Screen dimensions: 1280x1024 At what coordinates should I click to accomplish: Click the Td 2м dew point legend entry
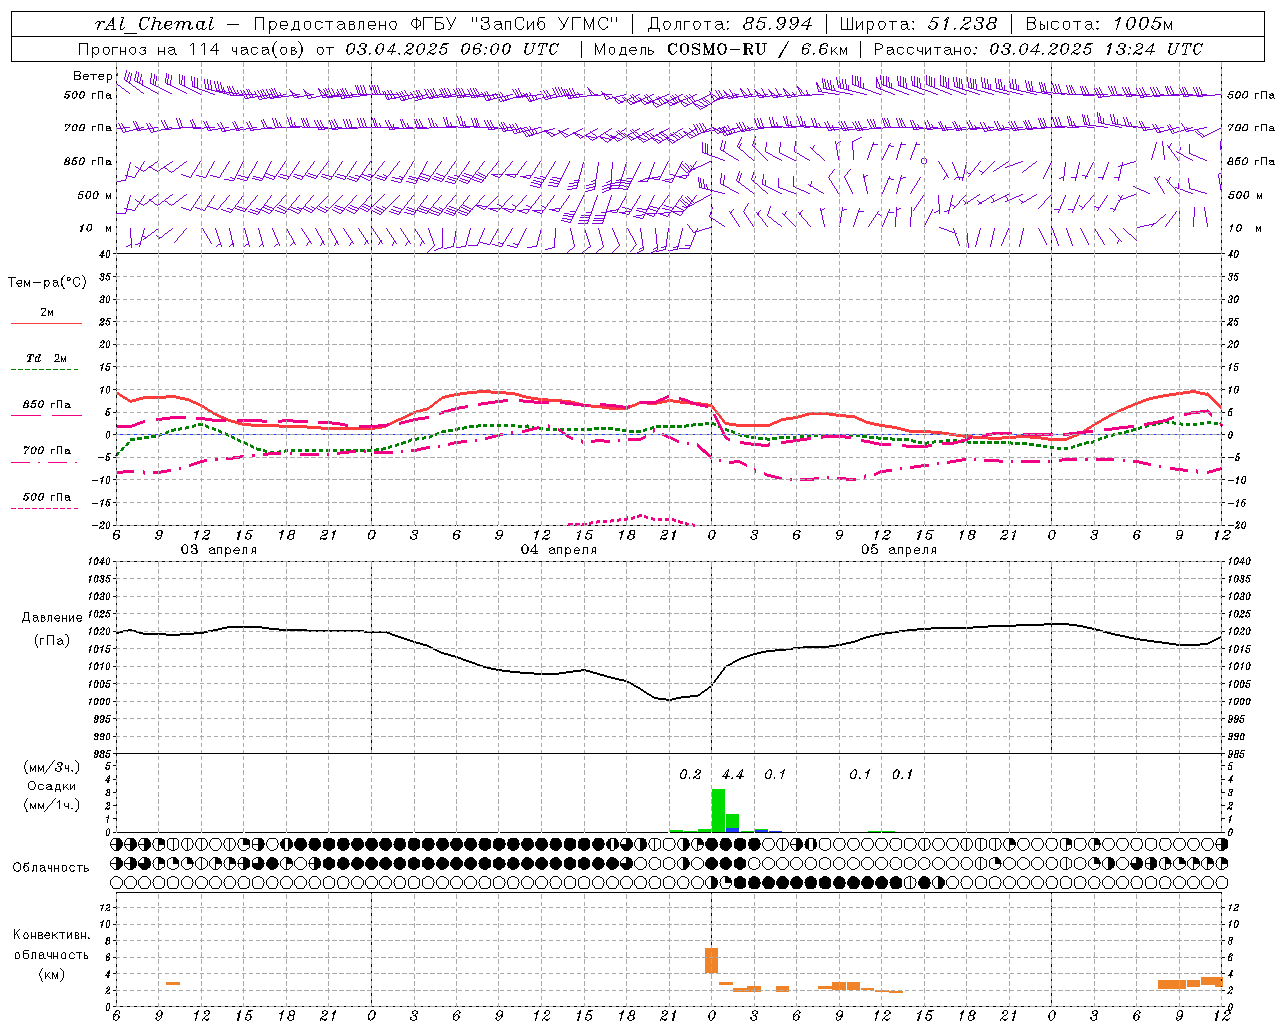pos(47,358)
